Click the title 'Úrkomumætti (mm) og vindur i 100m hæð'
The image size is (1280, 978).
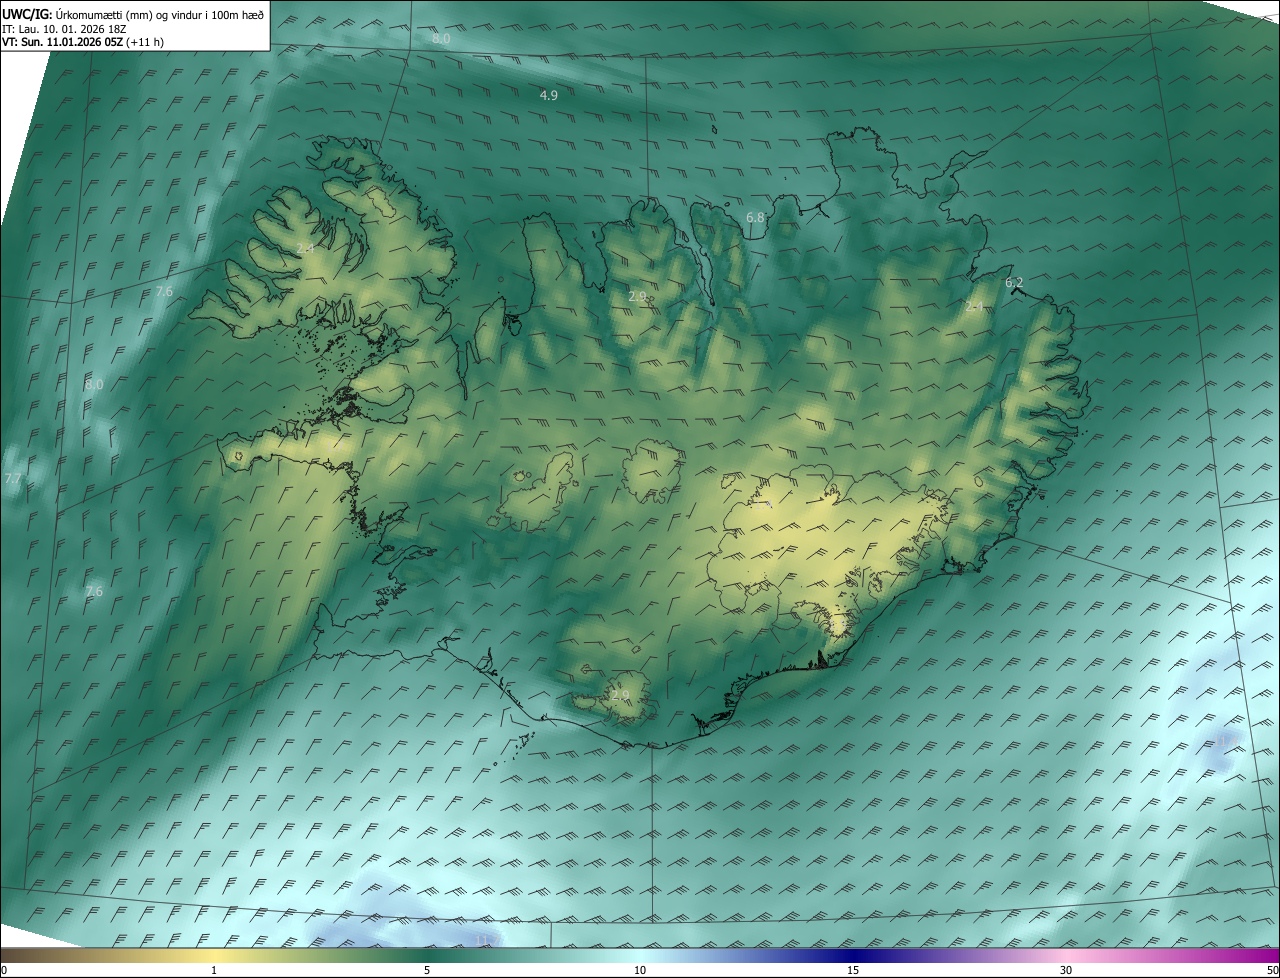[x=160, y=15]
